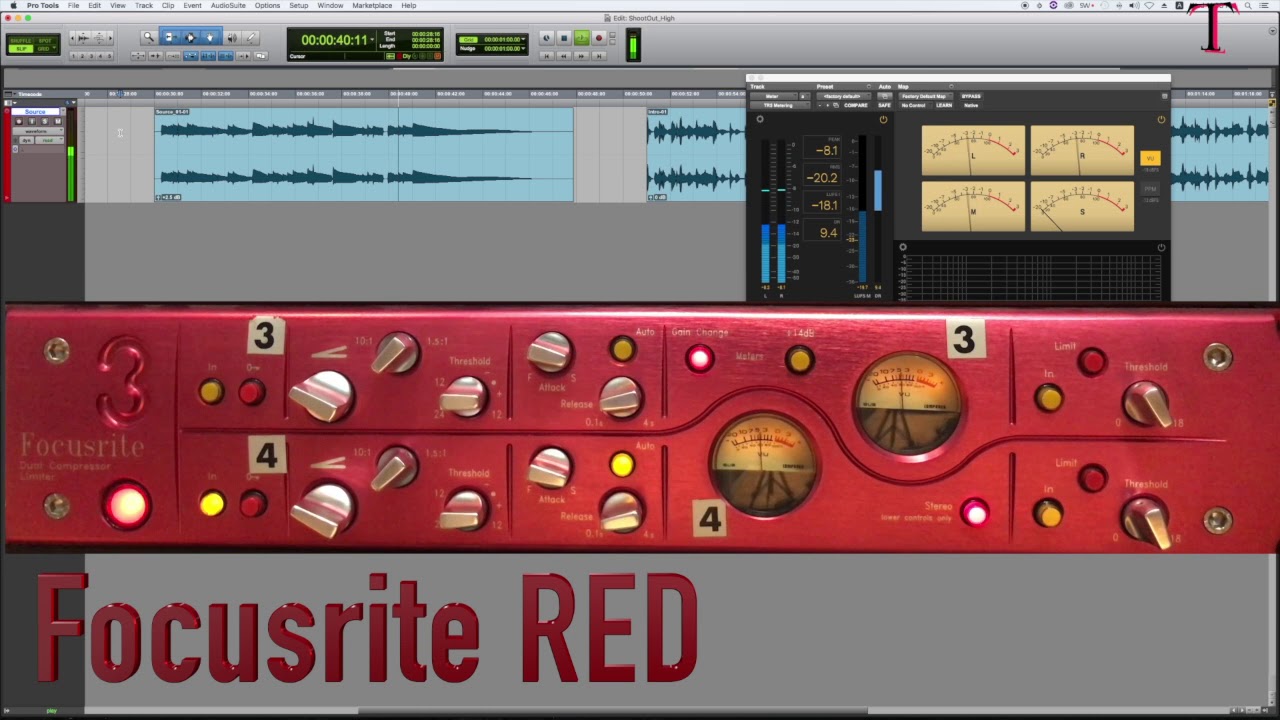Open factory default preset dropdown

(844, 96)
